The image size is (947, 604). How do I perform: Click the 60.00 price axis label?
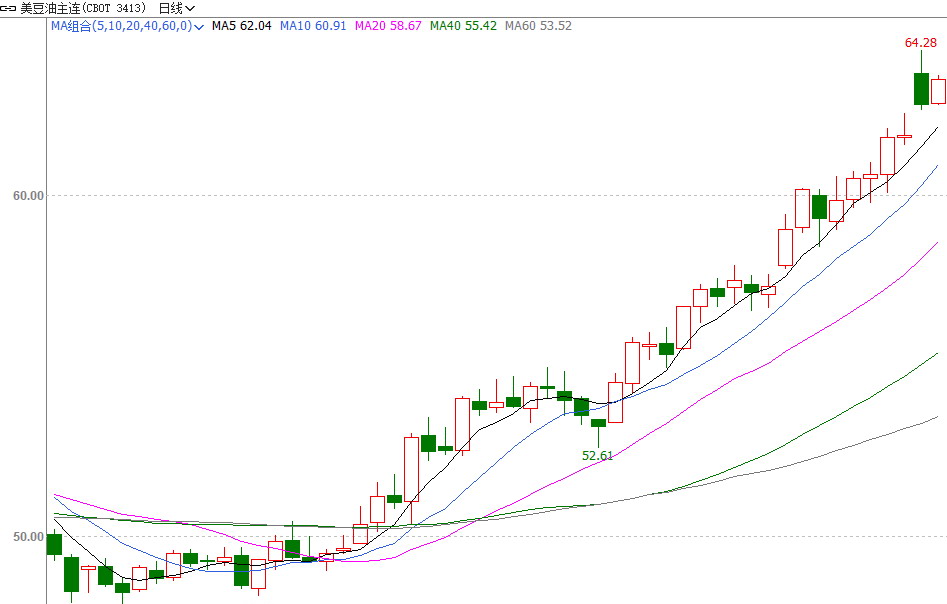point(28,196)
